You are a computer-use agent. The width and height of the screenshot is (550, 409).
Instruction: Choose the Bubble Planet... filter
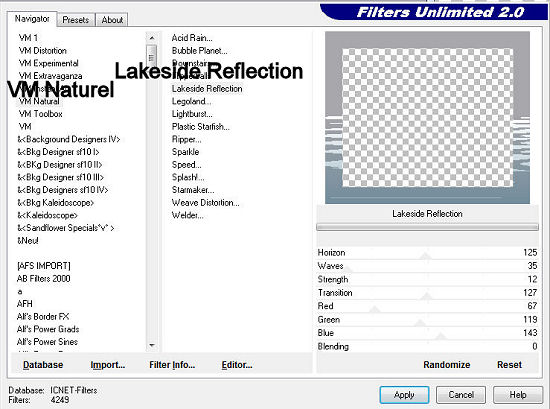click(x=199, y=51)
